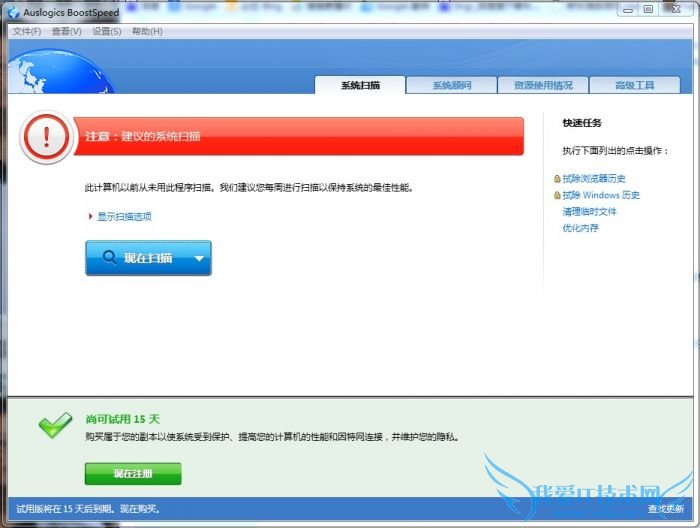Click the lock icon beside 拭除浏览器历史
Viewport: 700px width, 528px height.
coord(556,179)
